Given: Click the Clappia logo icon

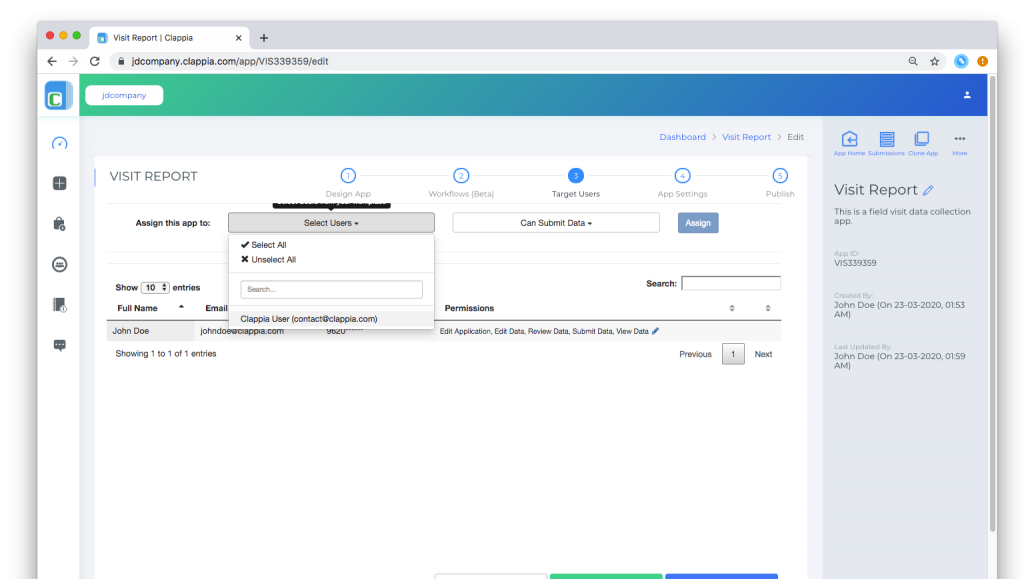Looking at the screenshot, I should (x=57, y=96).
